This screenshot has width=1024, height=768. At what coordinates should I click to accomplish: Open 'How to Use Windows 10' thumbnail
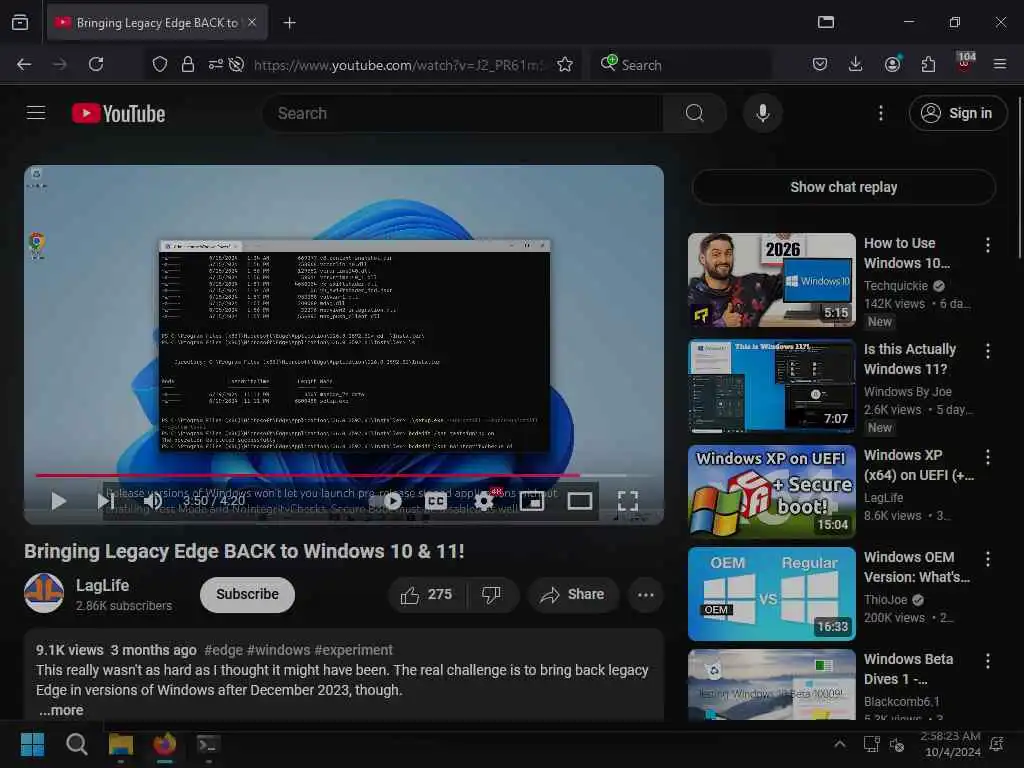click(771, 280)
